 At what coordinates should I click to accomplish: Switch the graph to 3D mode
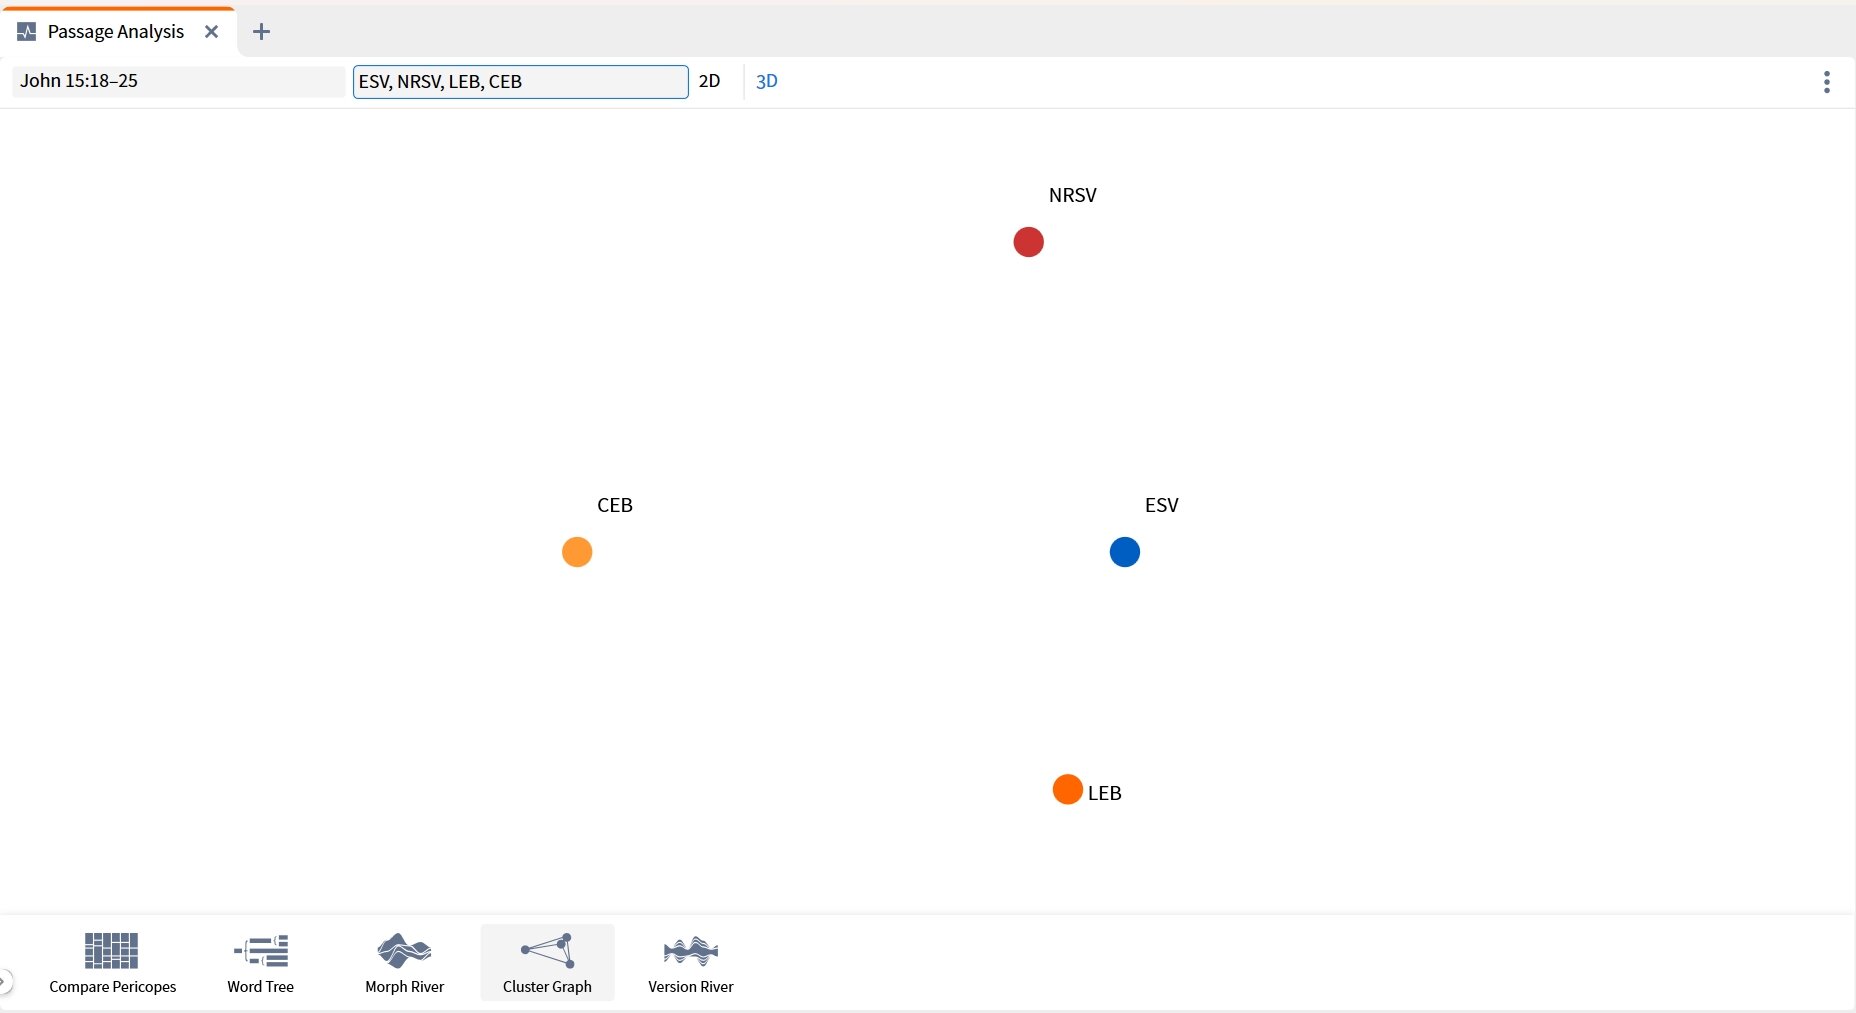point(767,81)
